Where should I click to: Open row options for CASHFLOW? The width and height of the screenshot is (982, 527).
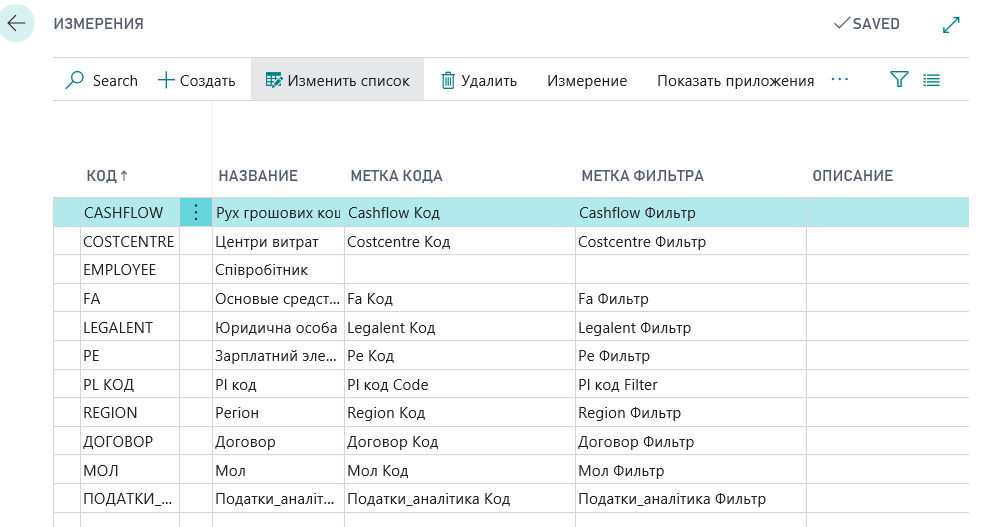click(x=195, y=212)
